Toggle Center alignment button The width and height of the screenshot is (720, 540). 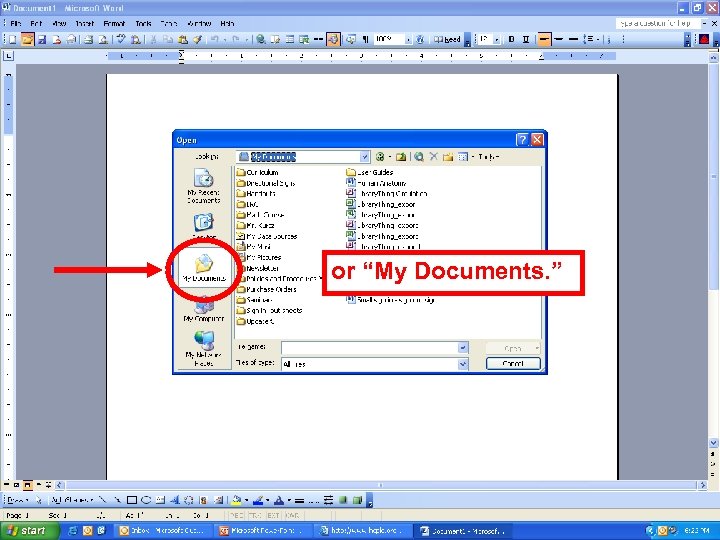pyautogui.click(x=558, y=39)
